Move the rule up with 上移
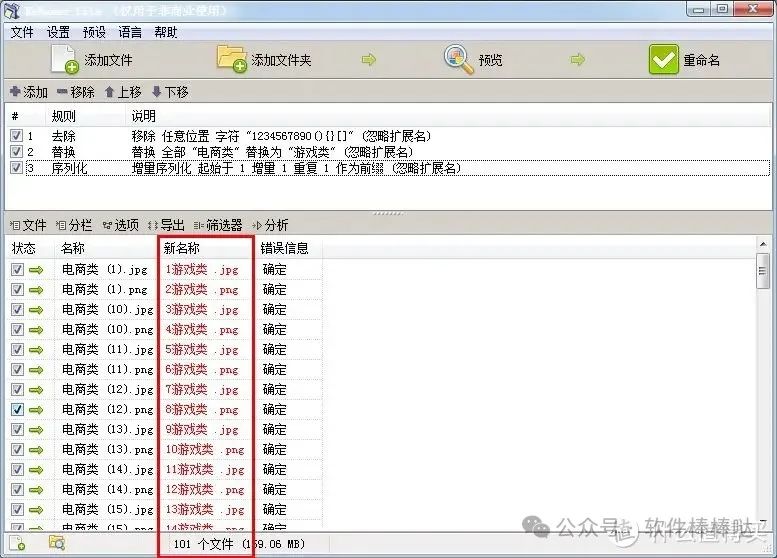 123,92
